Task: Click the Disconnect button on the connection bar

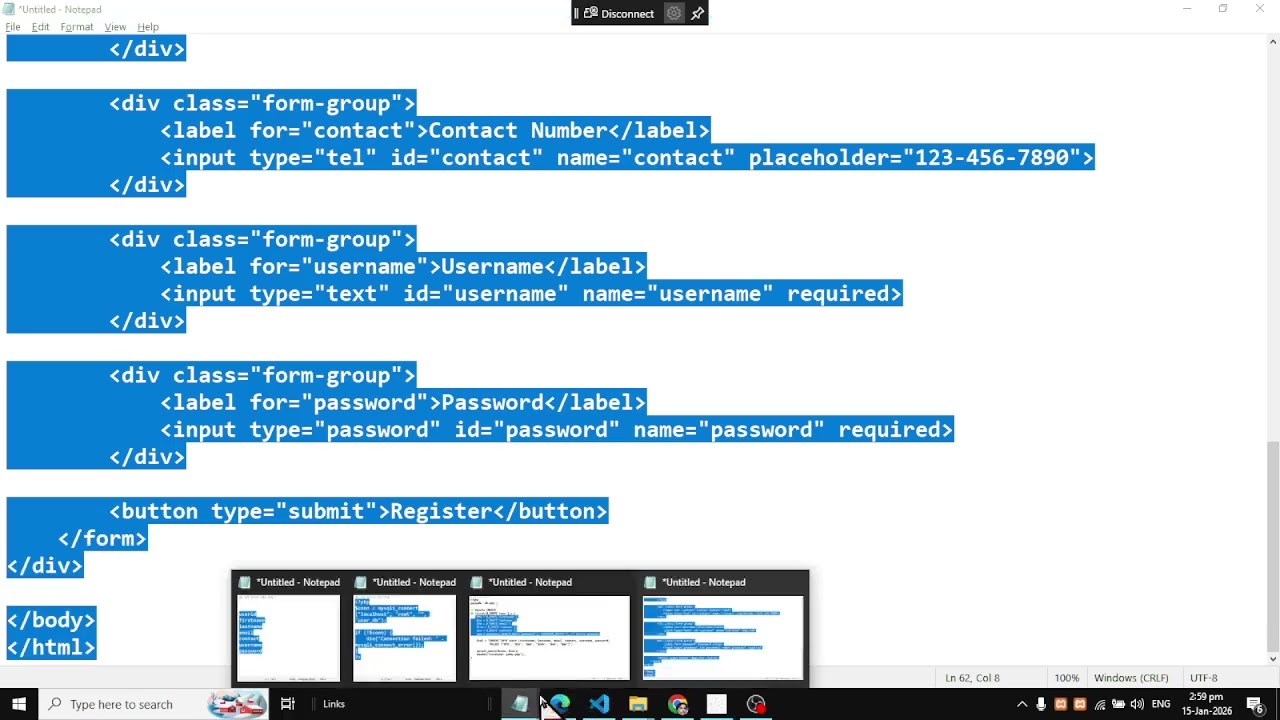Action: coord(620,13)
